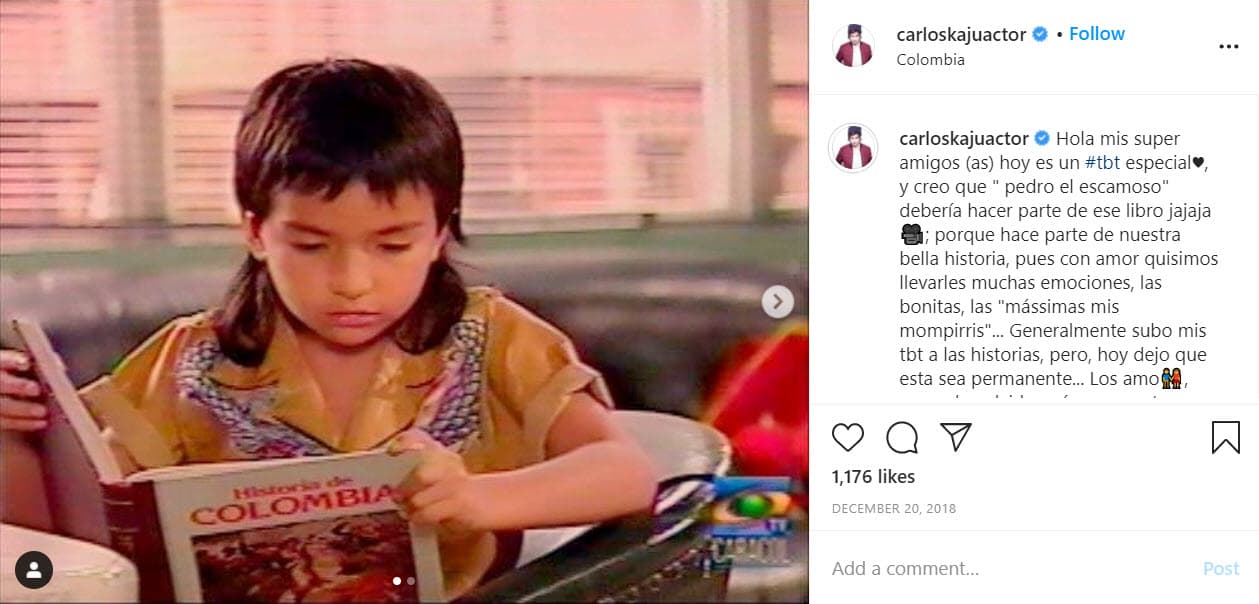1259x604 pixels.
Task: Follow the carloskajuactor account
Action: pyautogui.click(x=1097, y=34)
